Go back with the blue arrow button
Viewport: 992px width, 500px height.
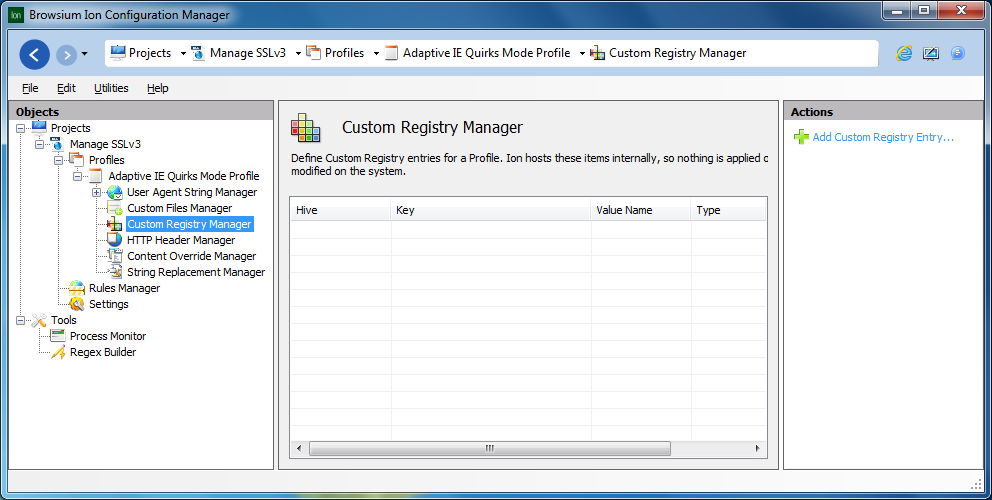click(35, 54)
